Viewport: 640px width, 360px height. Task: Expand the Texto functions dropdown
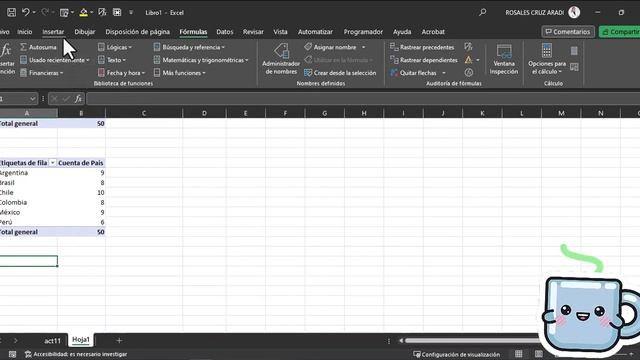tap(112, 60)
